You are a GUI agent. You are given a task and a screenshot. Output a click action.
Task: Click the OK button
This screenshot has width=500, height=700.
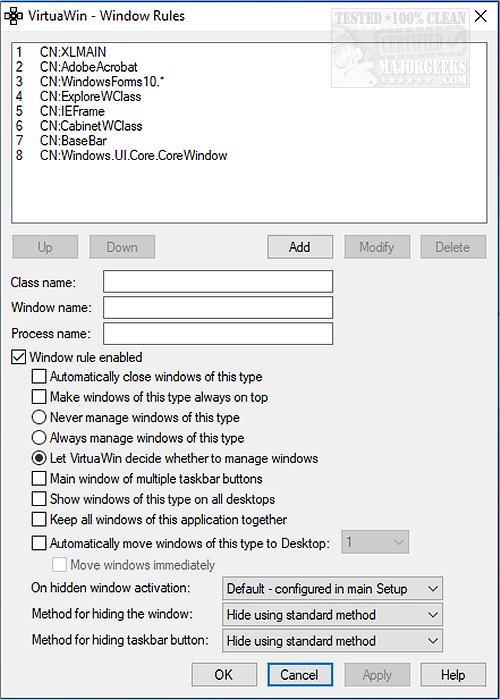point(224,675)
